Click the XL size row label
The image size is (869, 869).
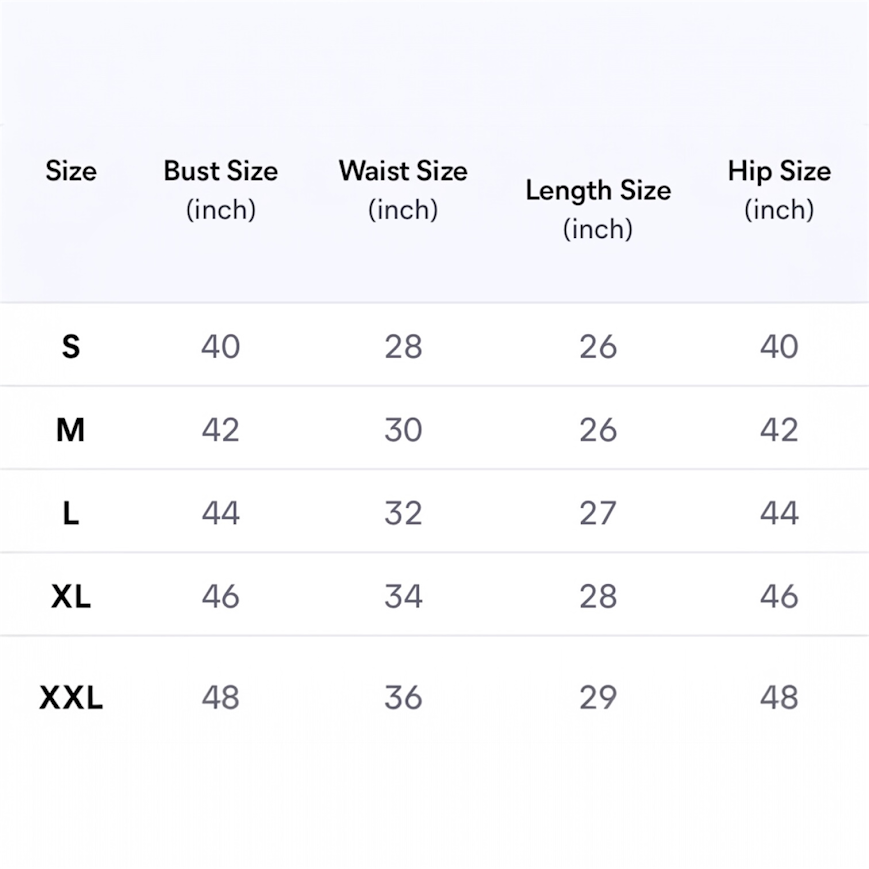[x=71, y=596]
